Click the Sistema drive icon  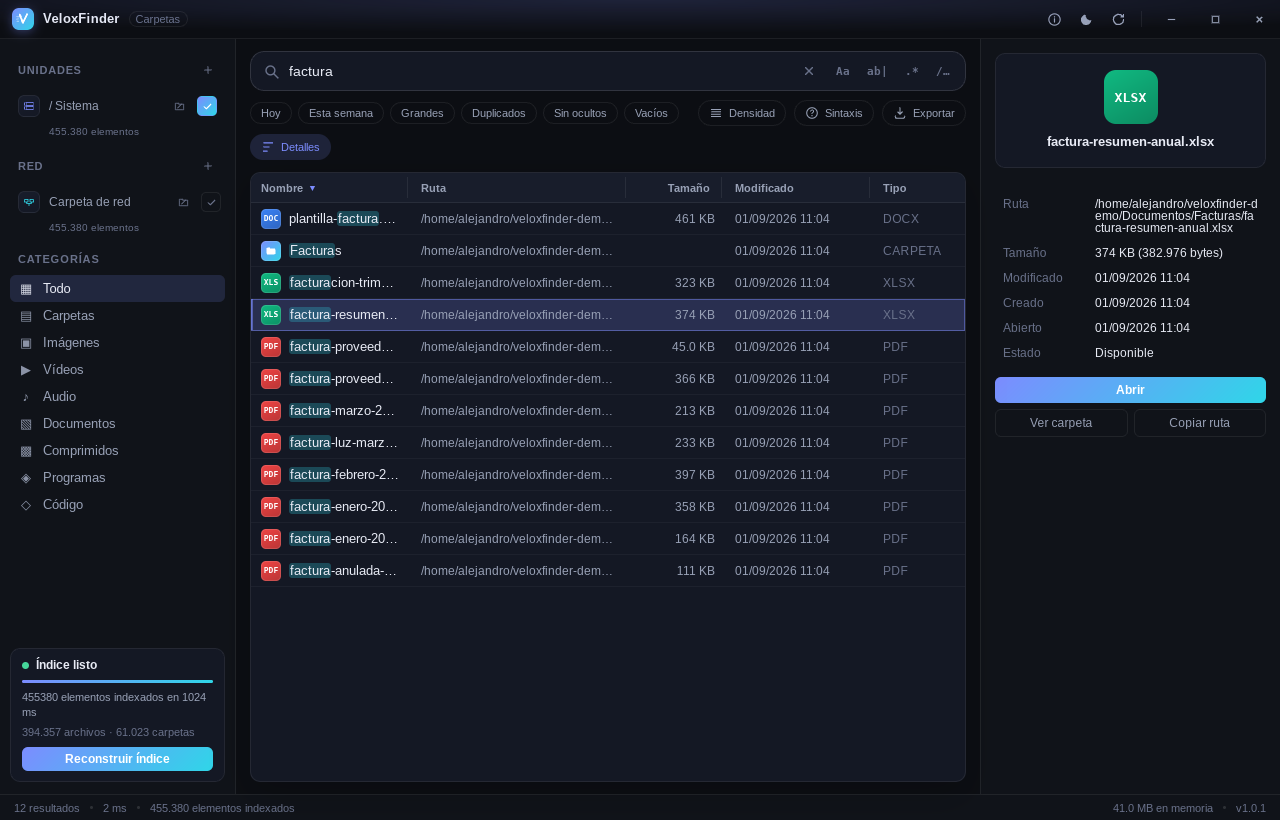pyautogui.click(x=29, y=106)
